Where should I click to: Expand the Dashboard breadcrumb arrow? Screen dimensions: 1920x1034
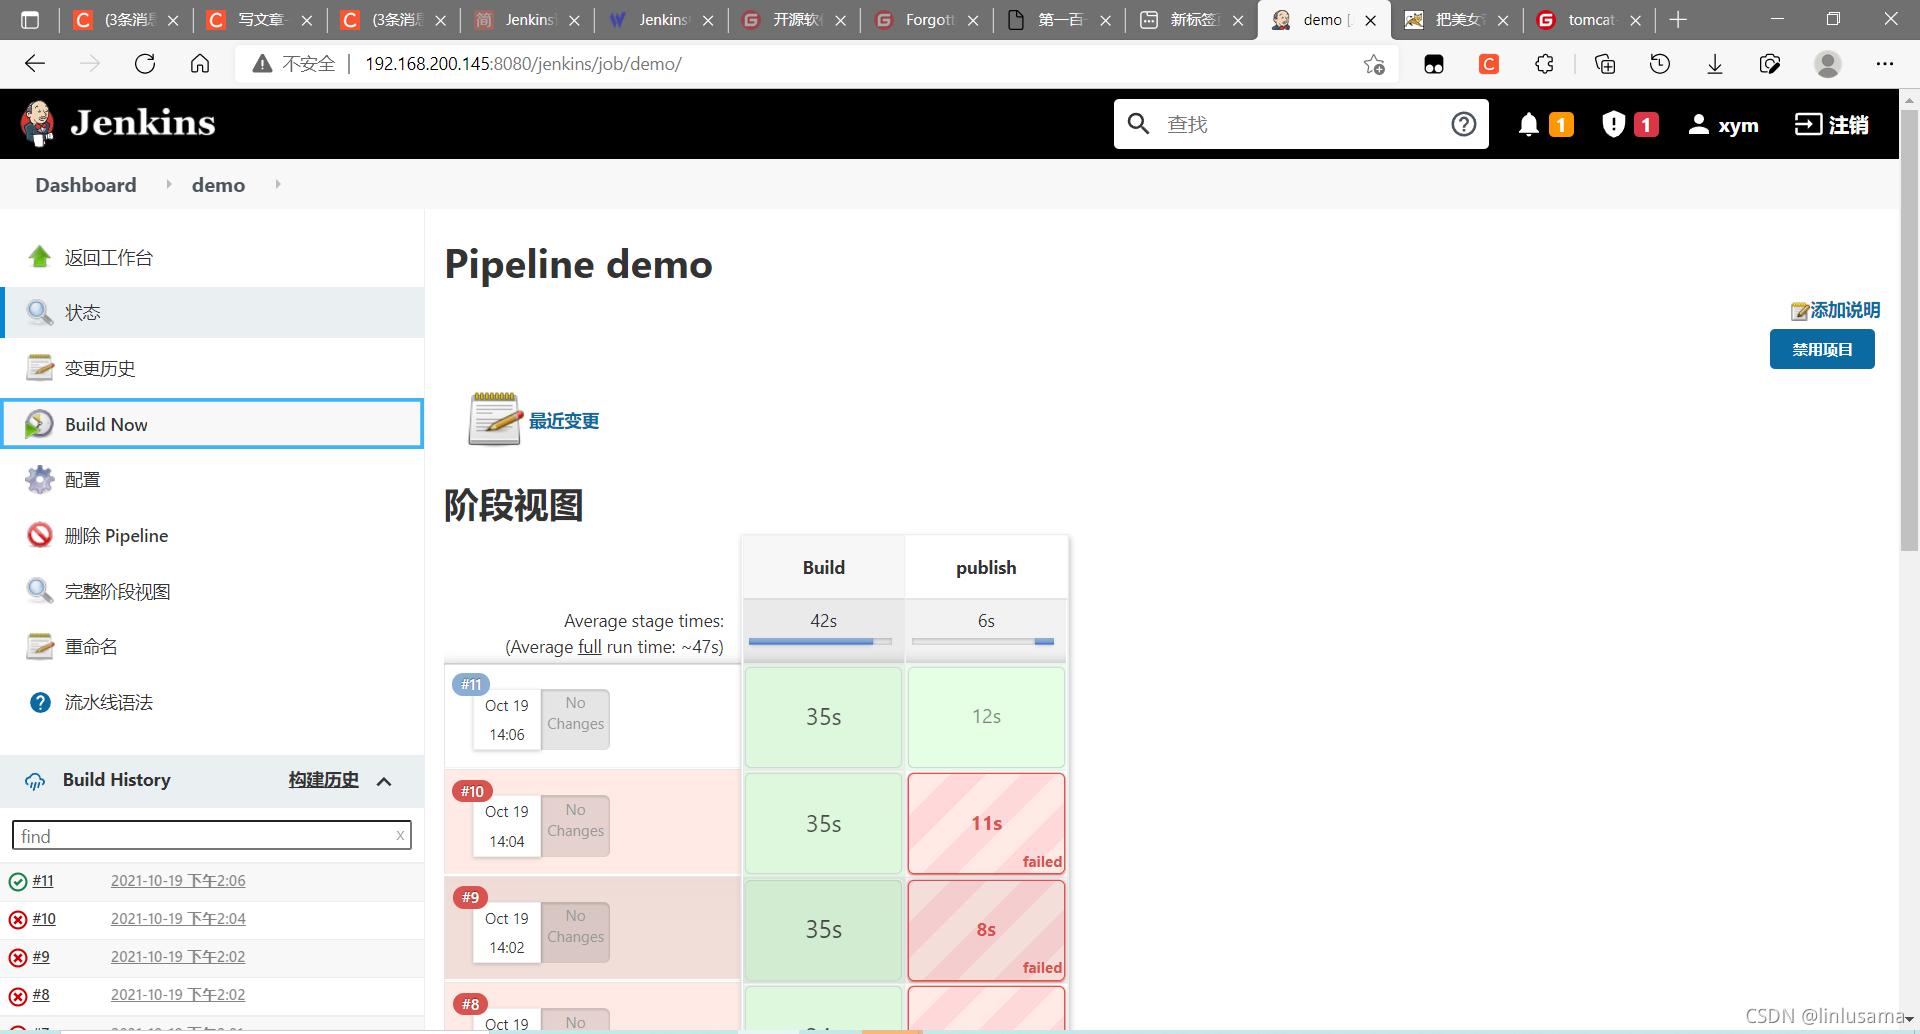click(168, 184)
